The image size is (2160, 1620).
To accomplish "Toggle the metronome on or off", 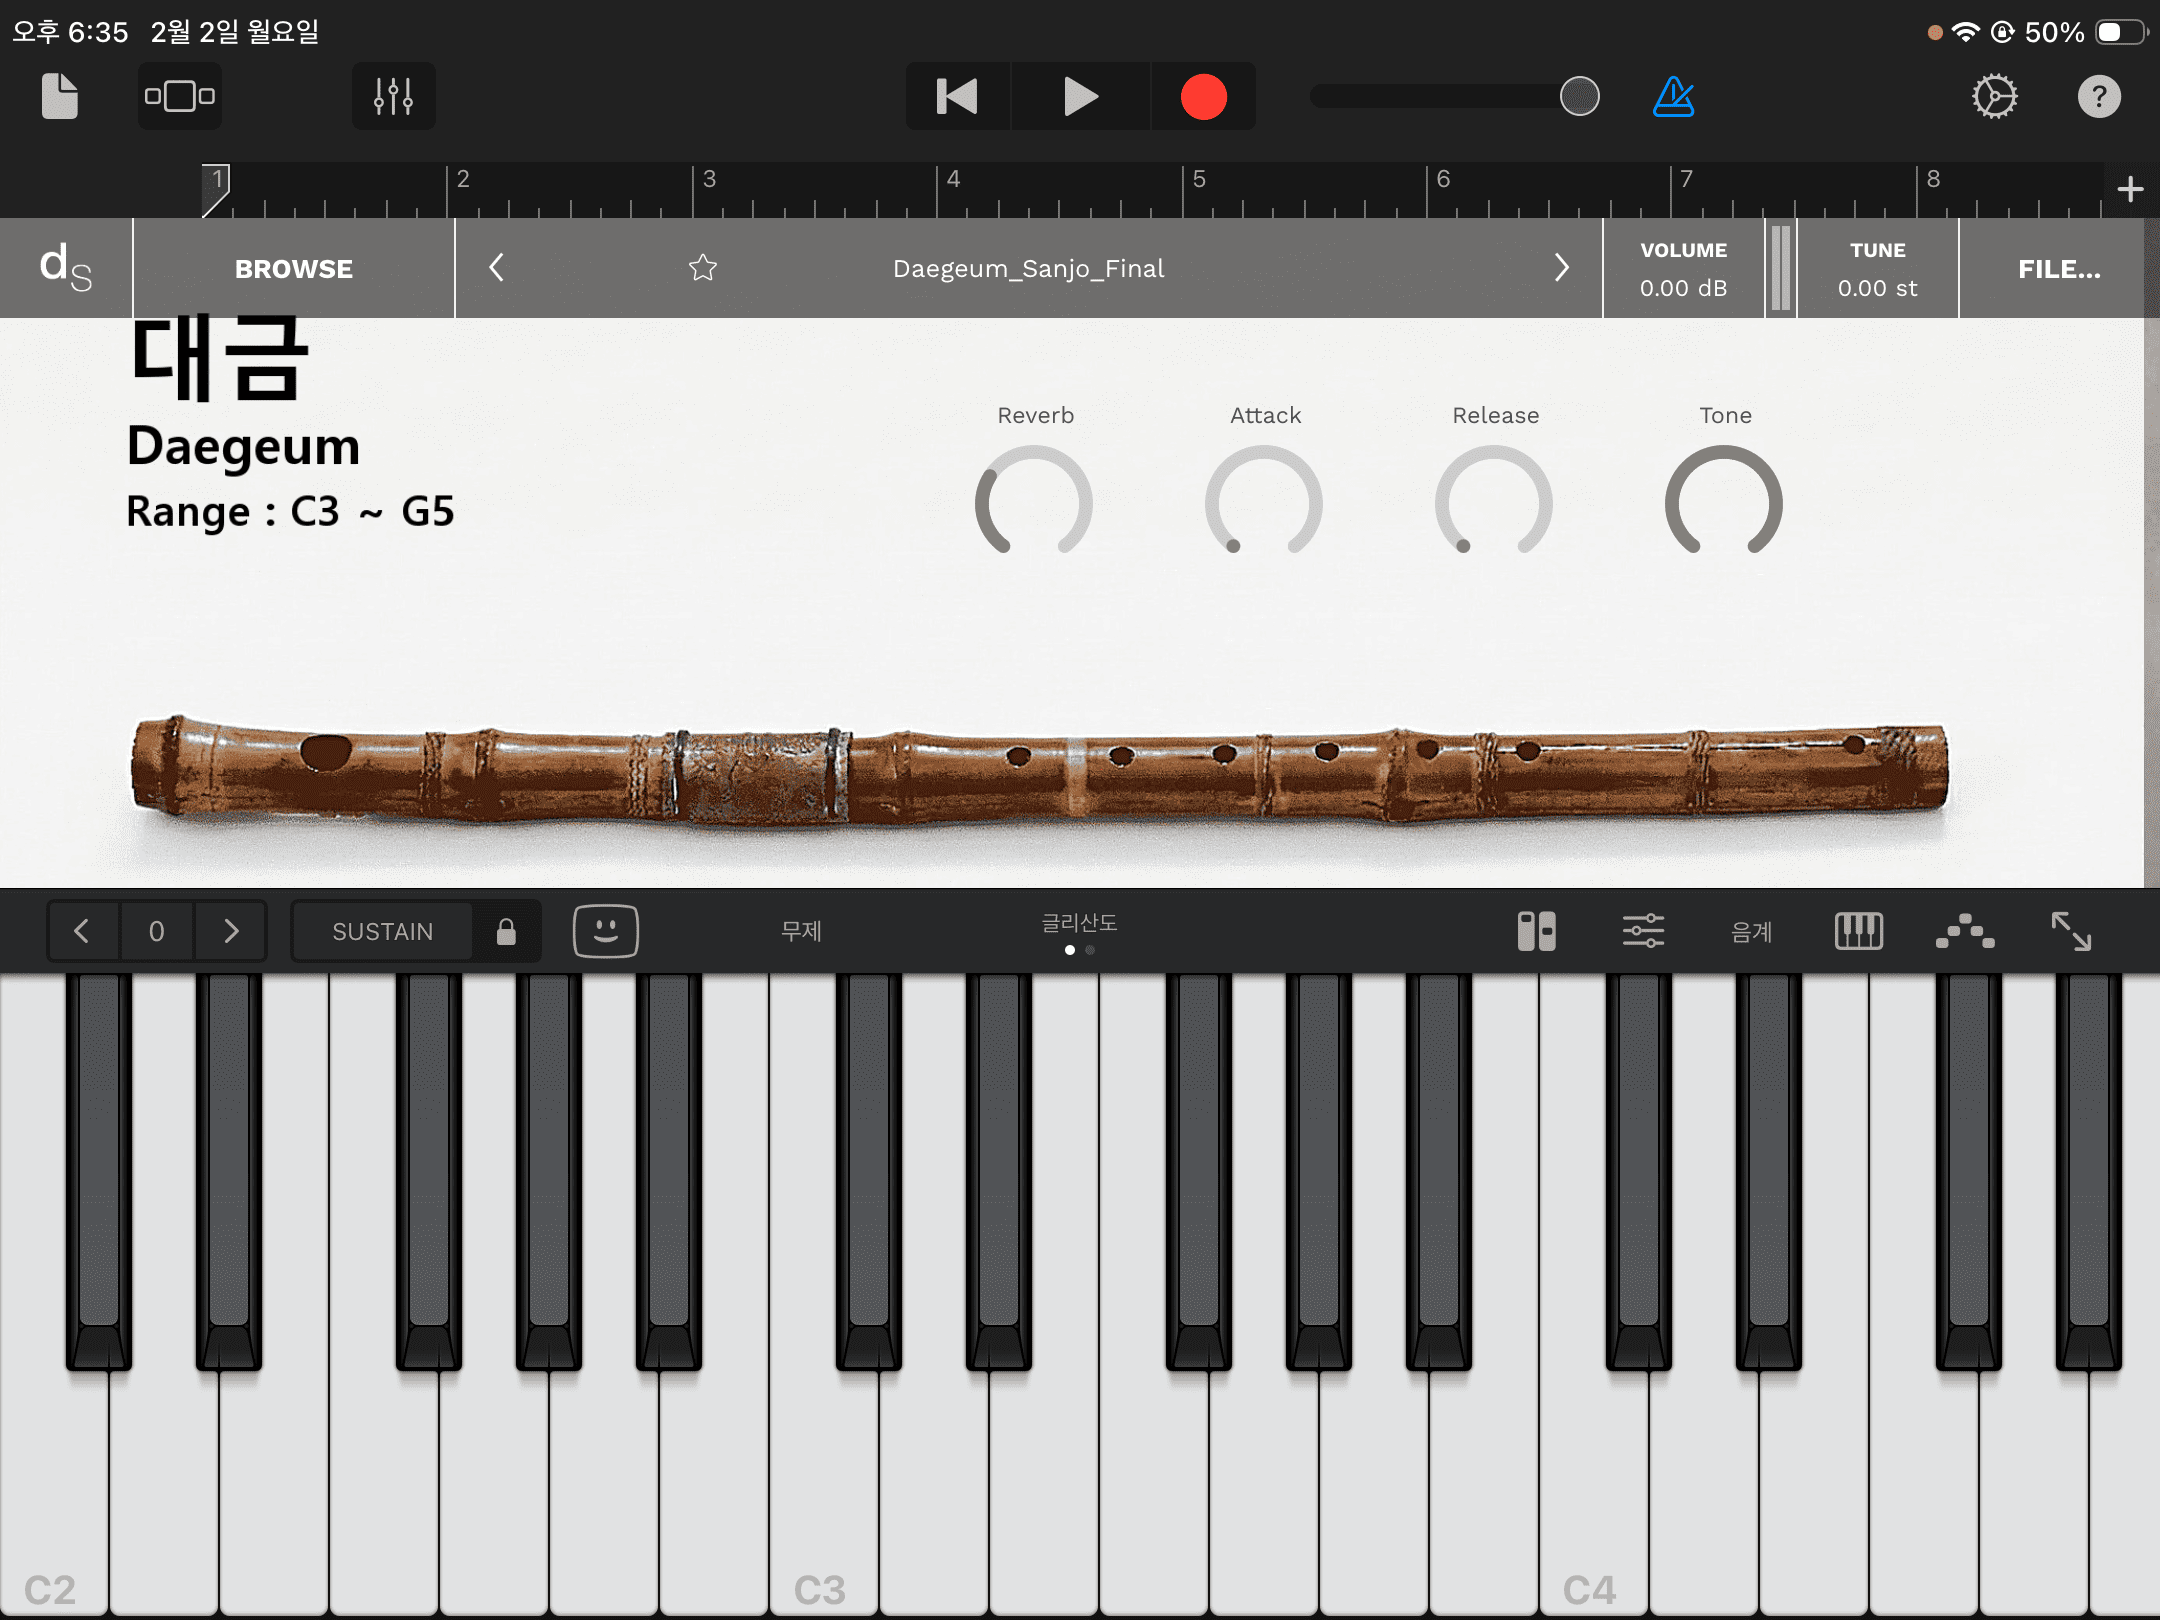I will (x=1673, y=97).
